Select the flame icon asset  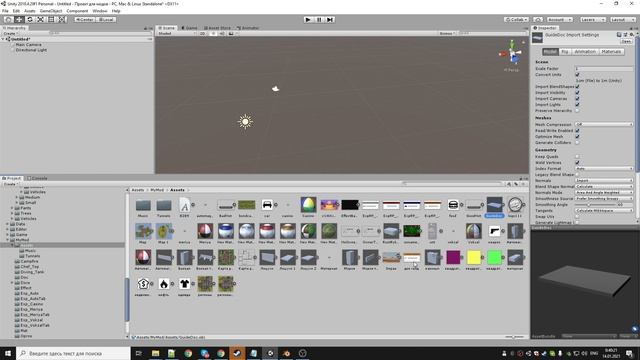pos(164,284)
